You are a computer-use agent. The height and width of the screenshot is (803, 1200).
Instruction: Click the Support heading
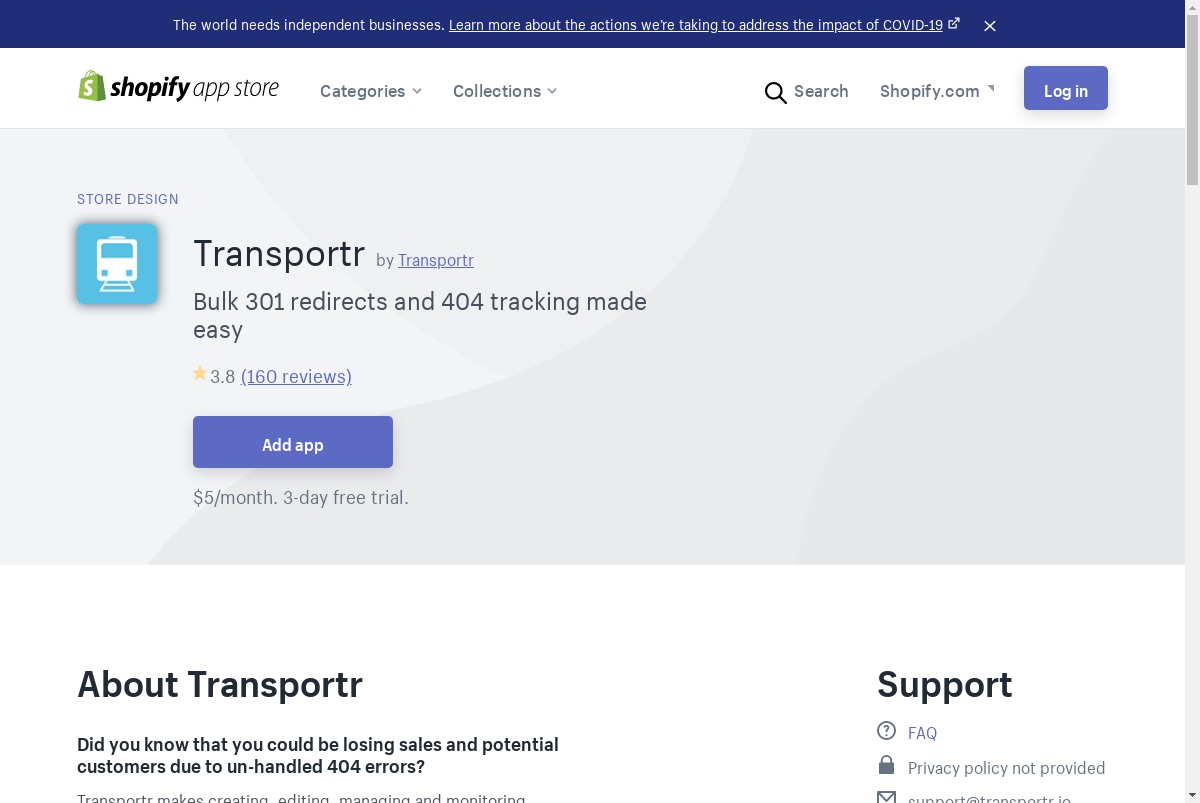[x=945, y=685]
